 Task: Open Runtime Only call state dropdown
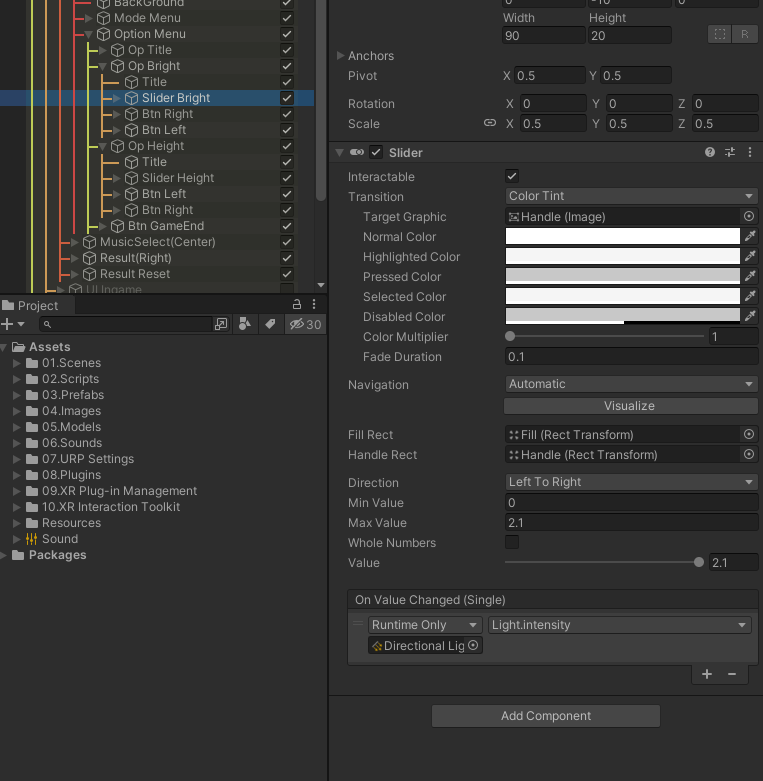425,625
